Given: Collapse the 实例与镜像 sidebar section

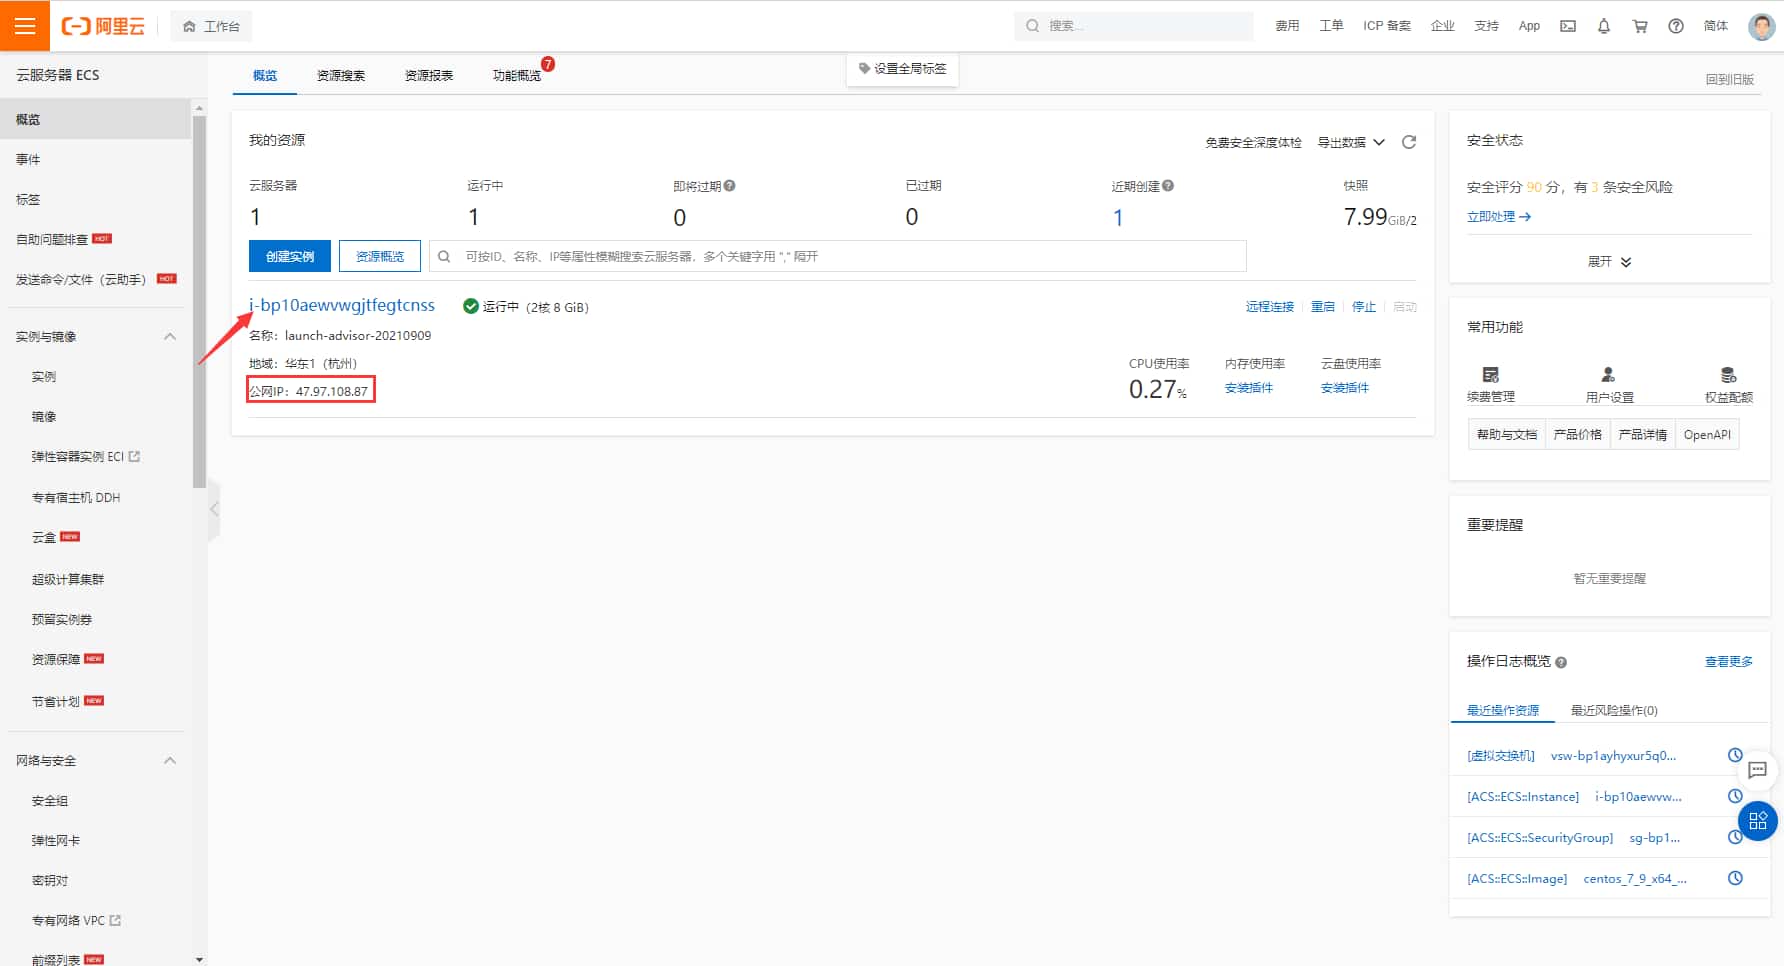Looking at the screenshot, I should click(x=170, y=337).
